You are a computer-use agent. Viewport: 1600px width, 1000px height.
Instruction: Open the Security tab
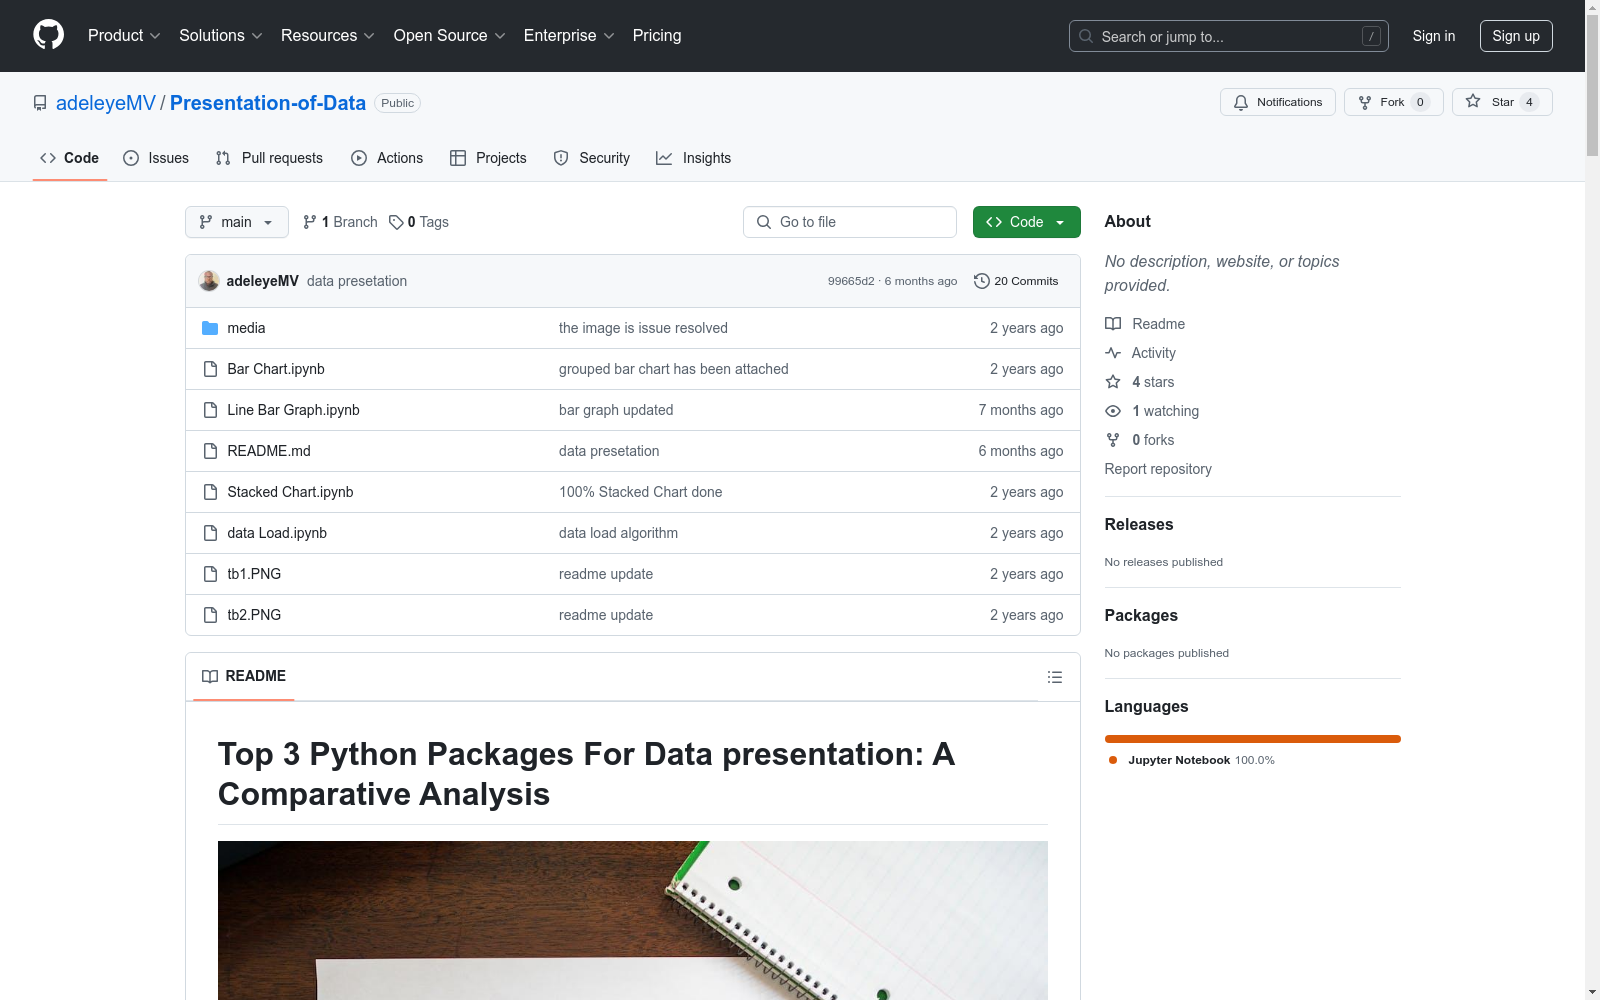592,158
